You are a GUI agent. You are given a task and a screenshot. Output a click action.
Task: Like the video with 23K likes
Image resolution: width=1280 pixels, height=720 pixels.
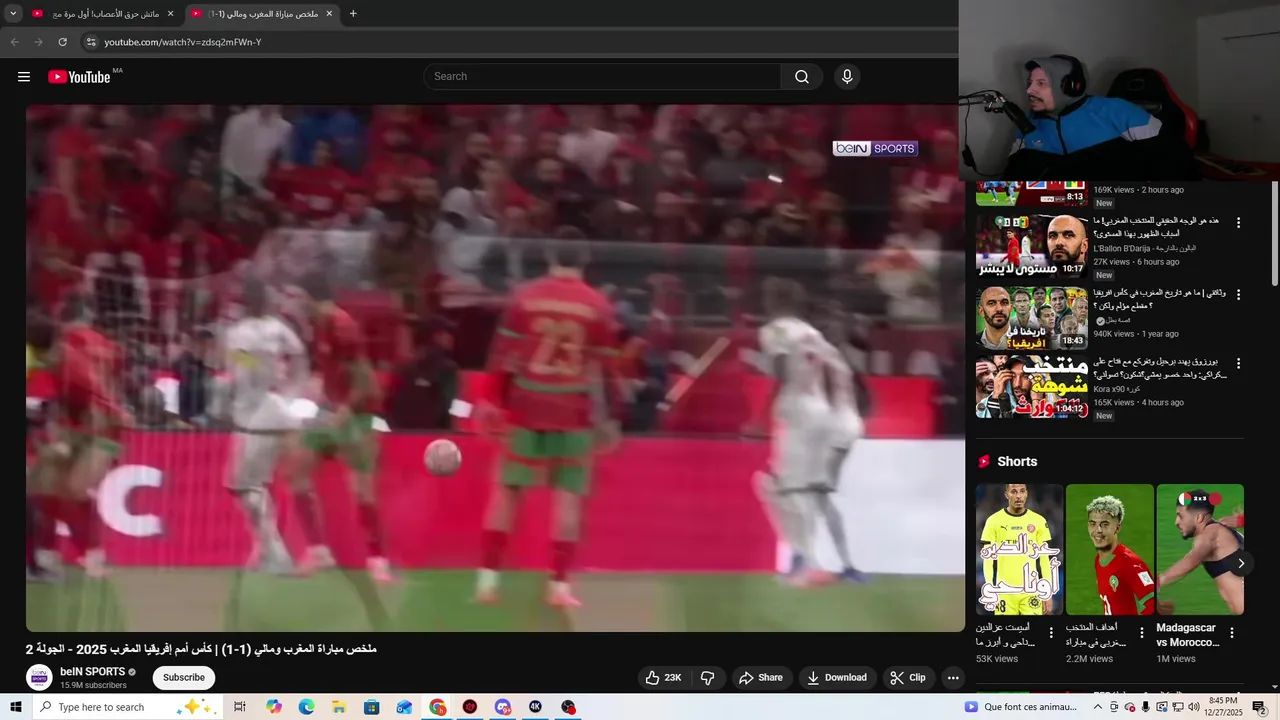663,678
